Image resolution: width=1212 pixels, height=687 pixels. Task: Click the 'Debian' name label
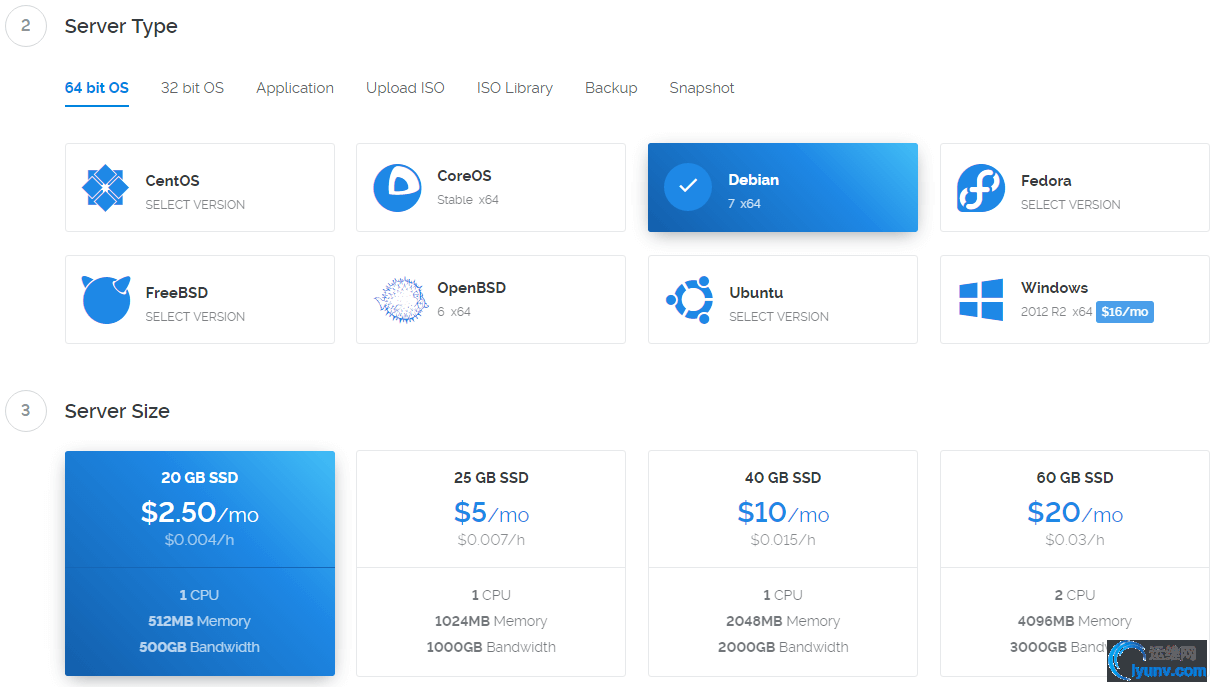[x=754, y=180]
